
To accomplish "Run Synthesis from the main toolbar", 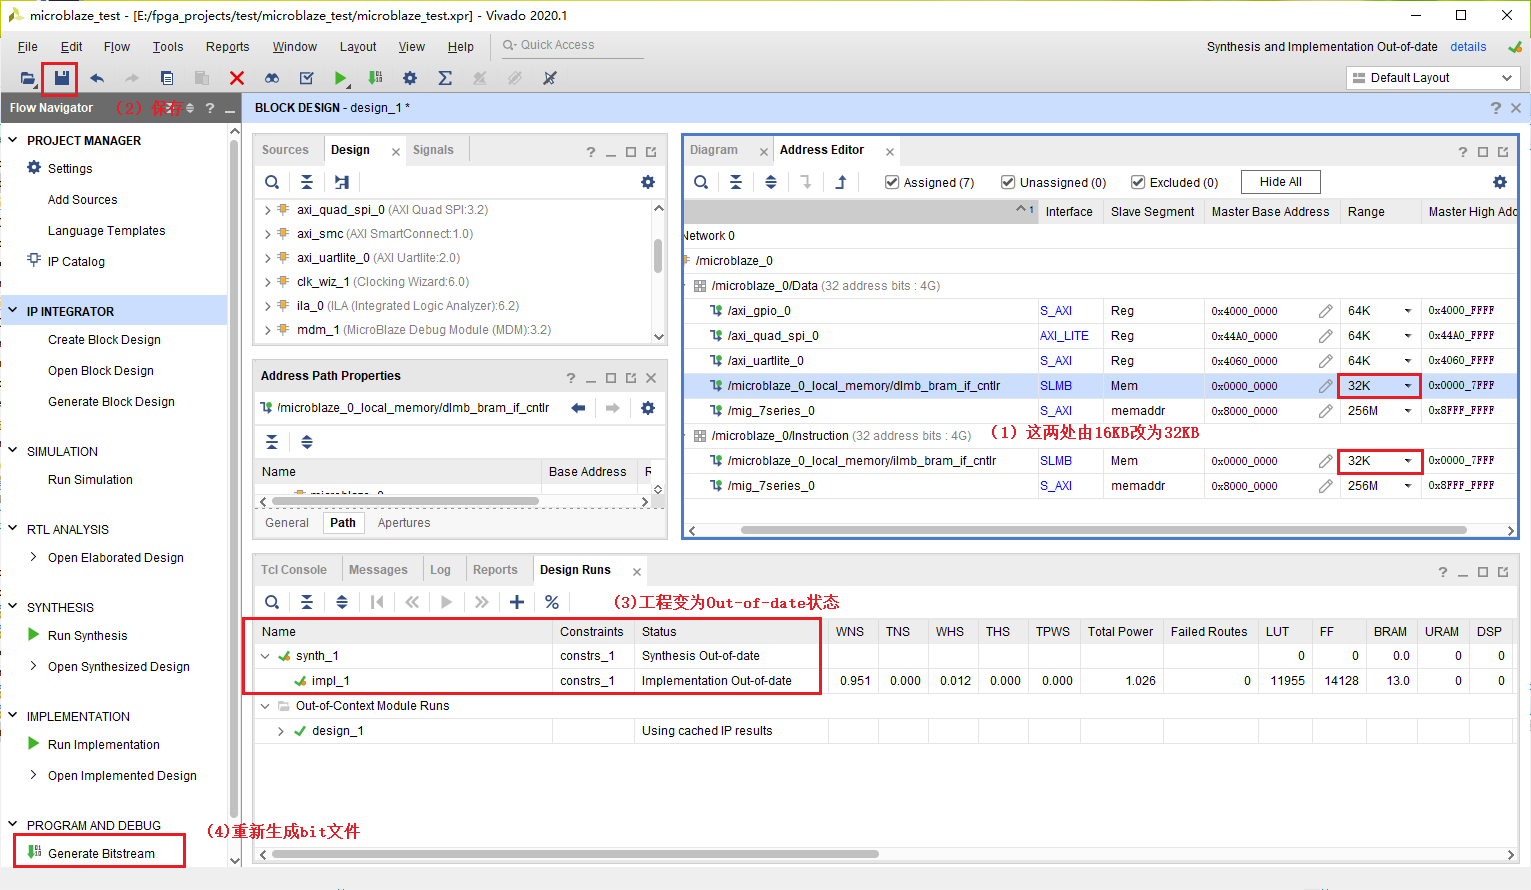I will click(x=341, y=78).
